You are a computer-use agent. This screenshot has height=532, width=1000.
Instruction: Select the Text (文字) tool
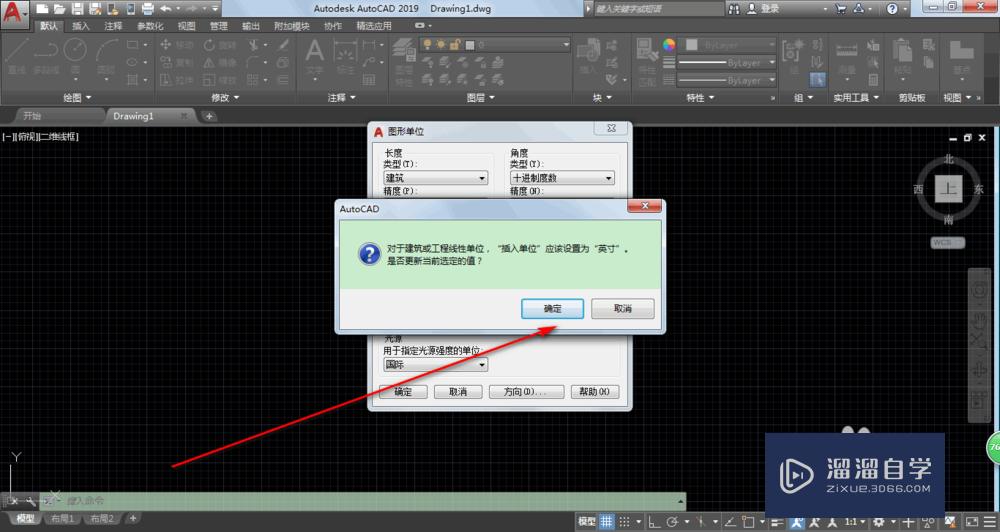click(x=314, y=56)
